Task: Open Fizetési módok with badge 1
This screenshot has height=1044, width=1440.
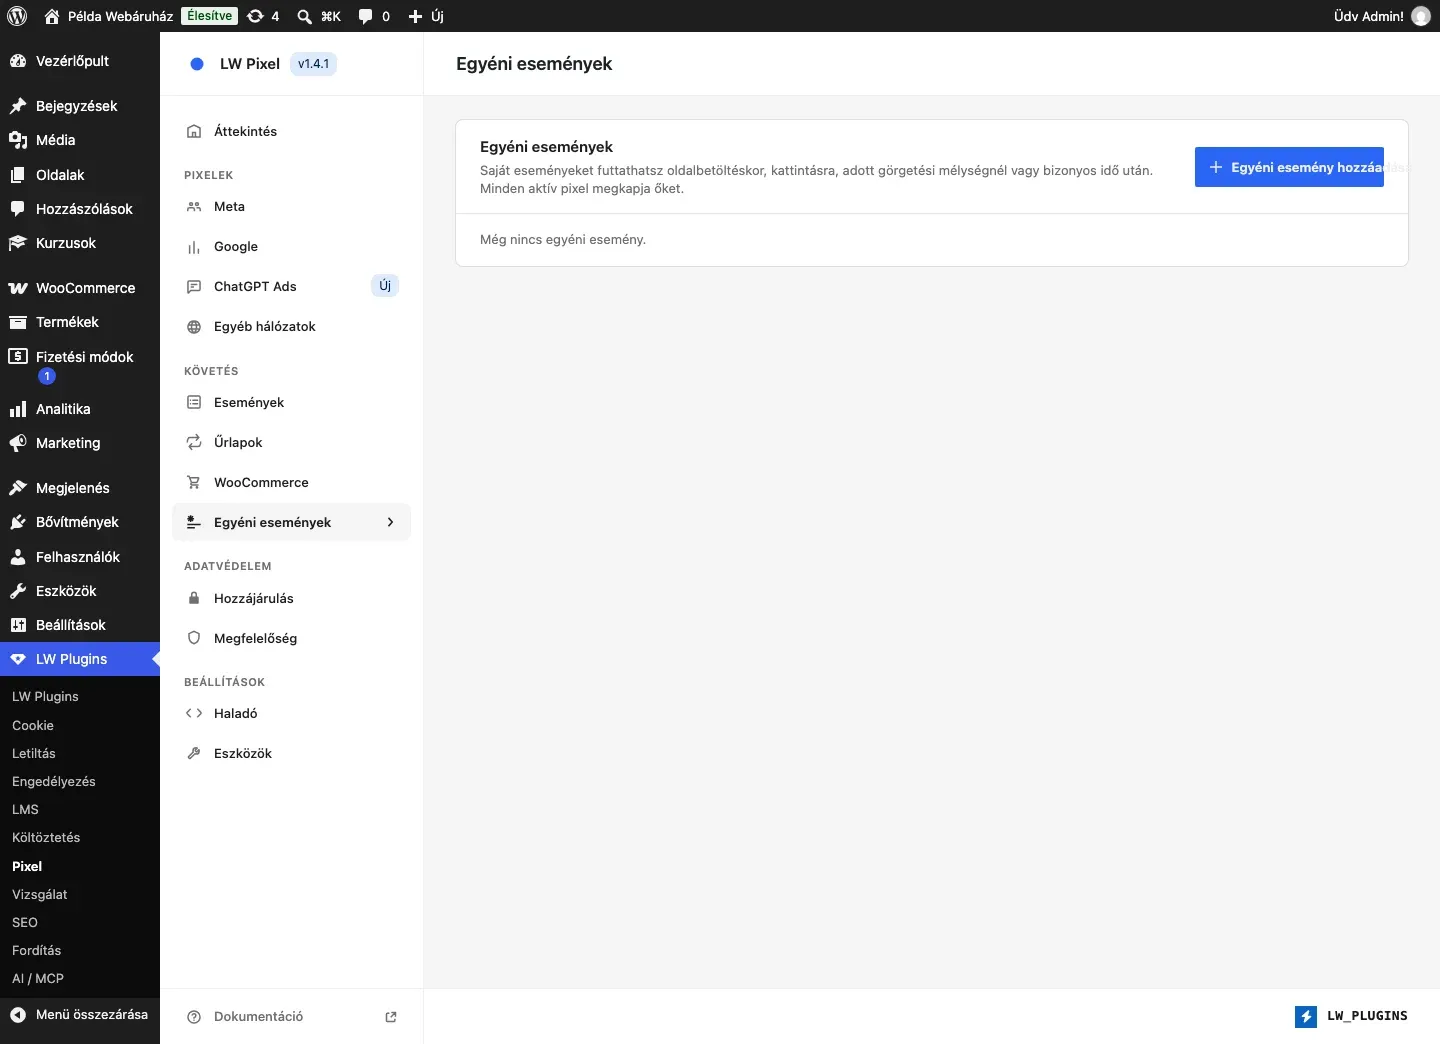Action: click(80, 366)
